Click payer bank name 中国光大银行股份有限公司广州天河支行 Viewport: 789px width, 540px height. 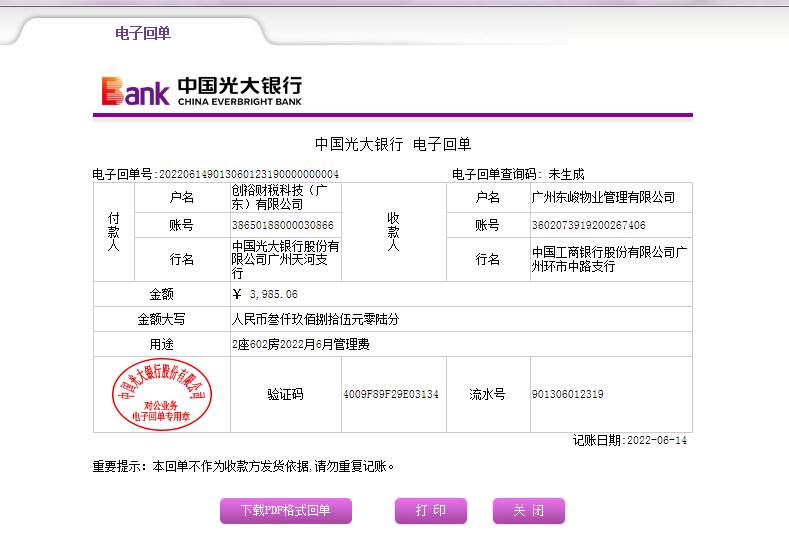(x=285, y=259)
